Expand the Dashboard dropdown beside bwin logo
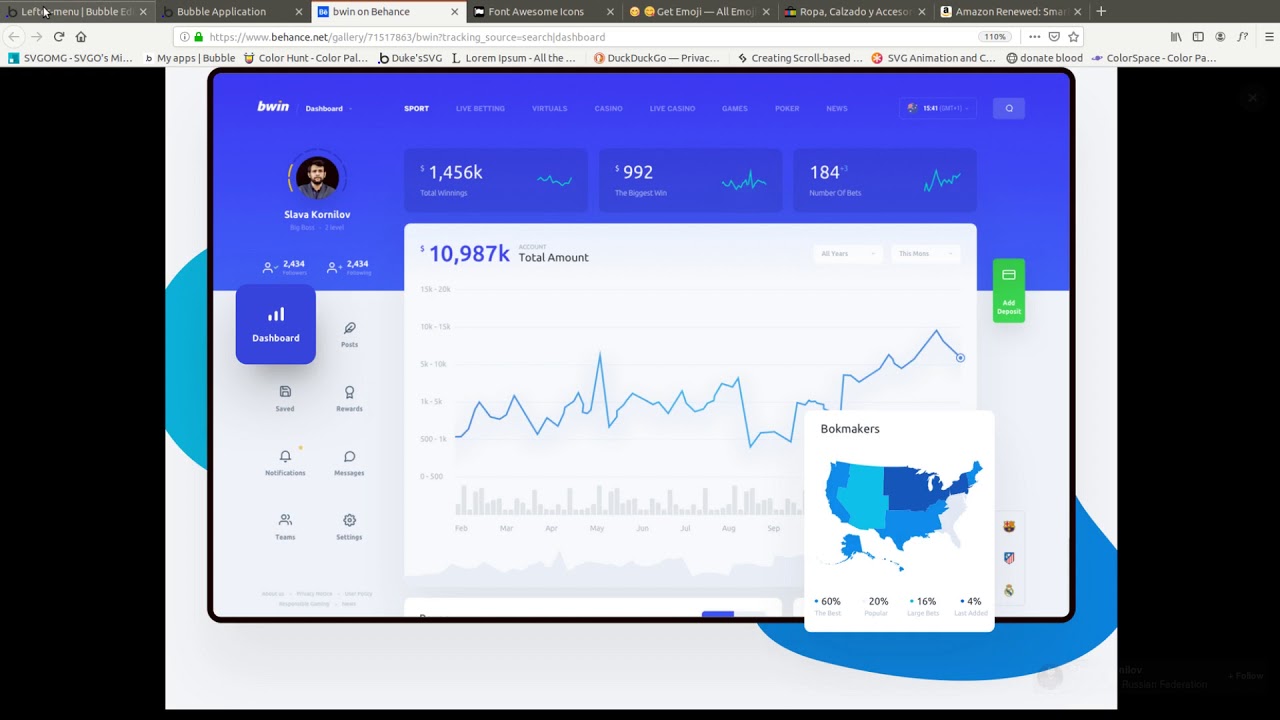Screen dimensions: 1280x720 coord(329,108)
